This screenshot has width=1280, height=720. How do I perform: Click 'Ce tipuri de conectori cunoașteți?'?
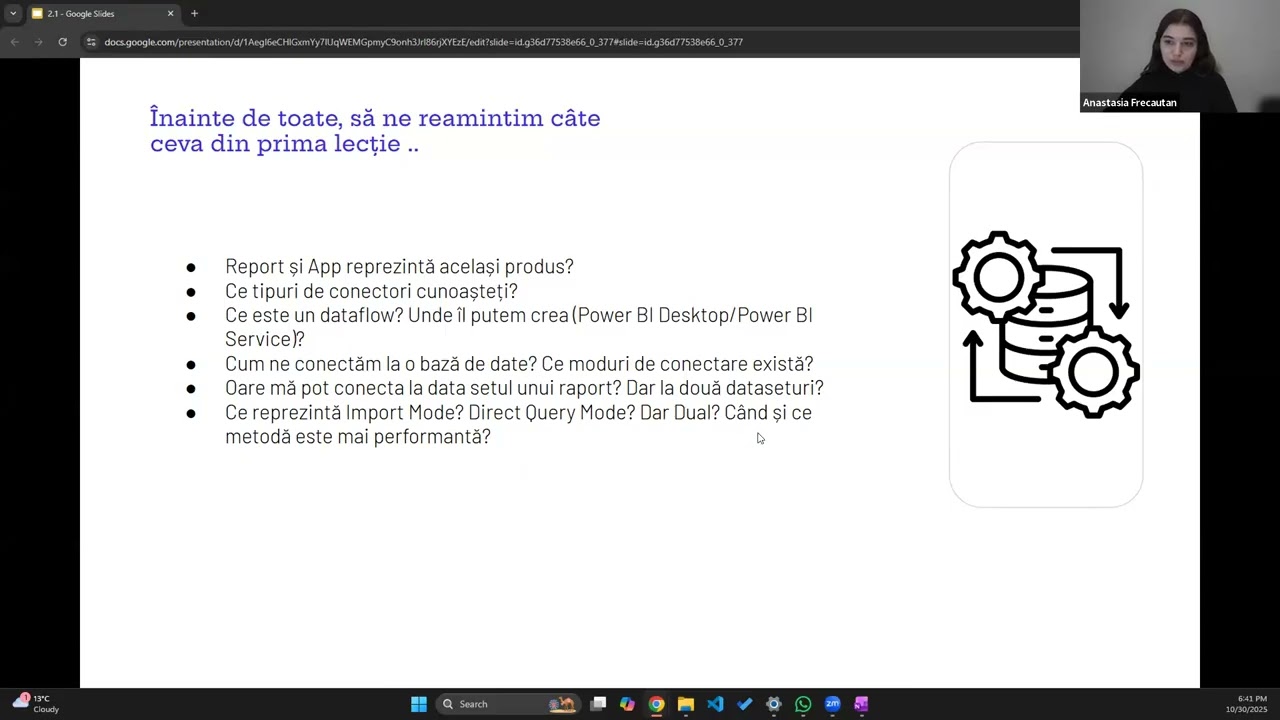pos(371,291)
